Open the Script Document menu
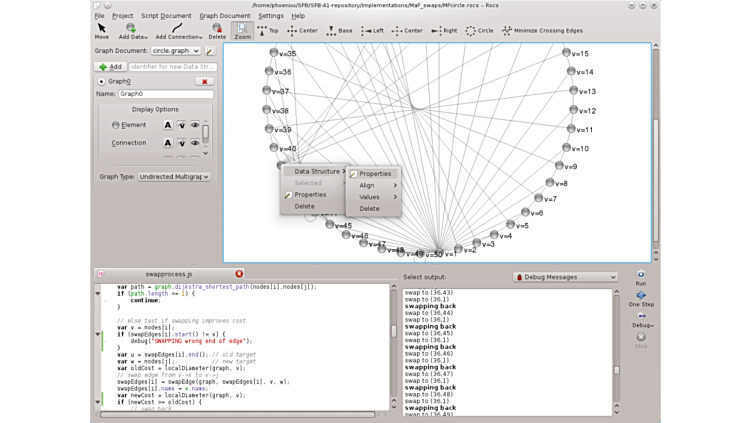The width and height of the screenshot is (752, 423). [x=166, y=16]
